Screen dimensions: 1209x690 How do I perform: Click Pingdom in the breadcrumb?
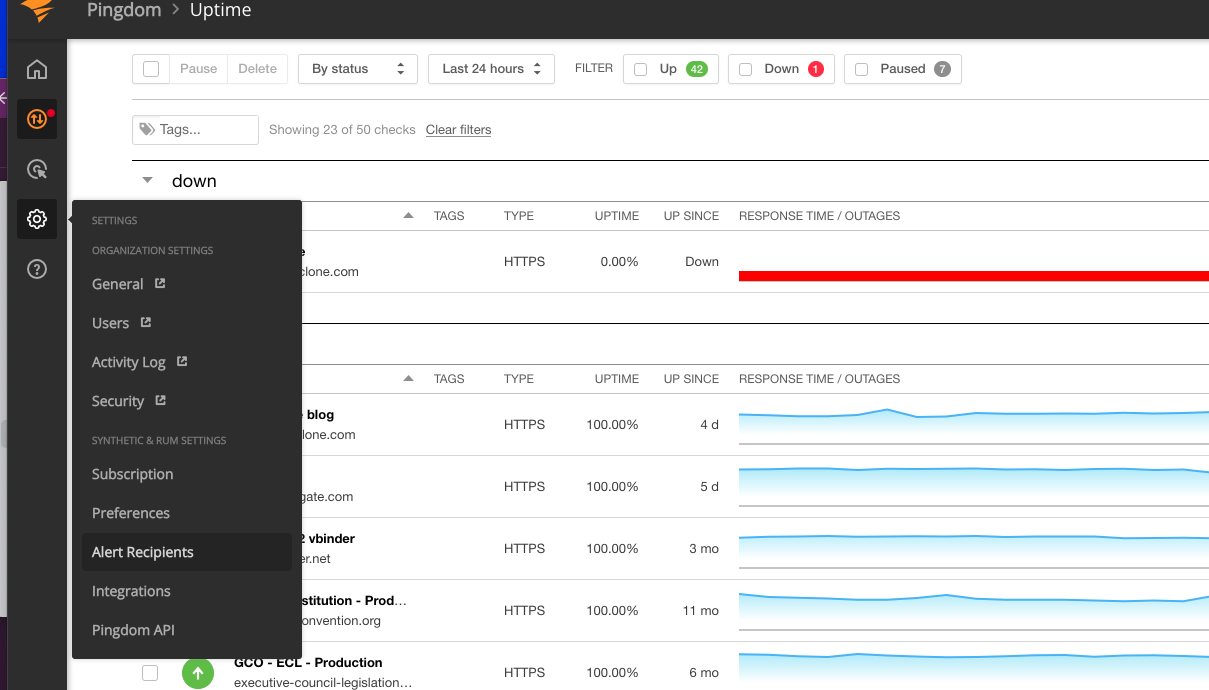[124, 11]
